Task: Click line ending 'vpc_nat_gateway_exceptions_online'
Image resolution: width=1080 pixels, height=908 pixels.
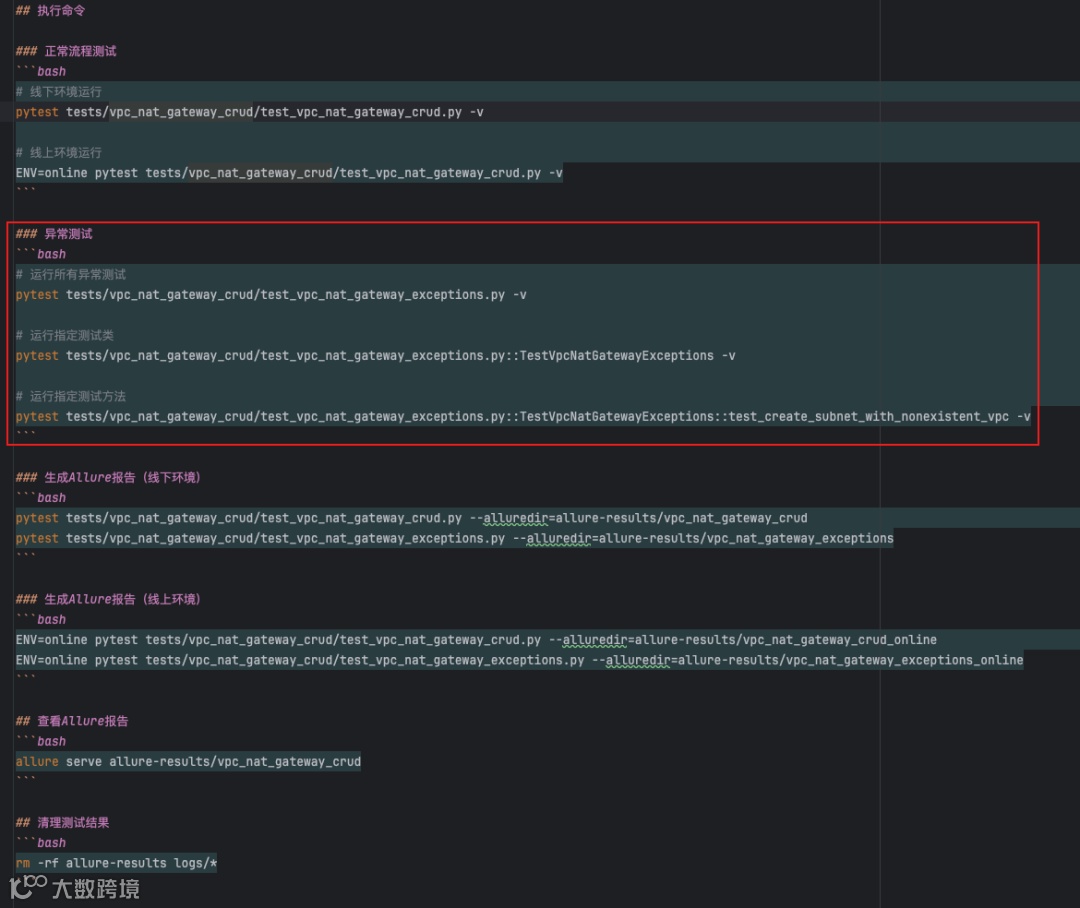Action: tap(519, 660)
